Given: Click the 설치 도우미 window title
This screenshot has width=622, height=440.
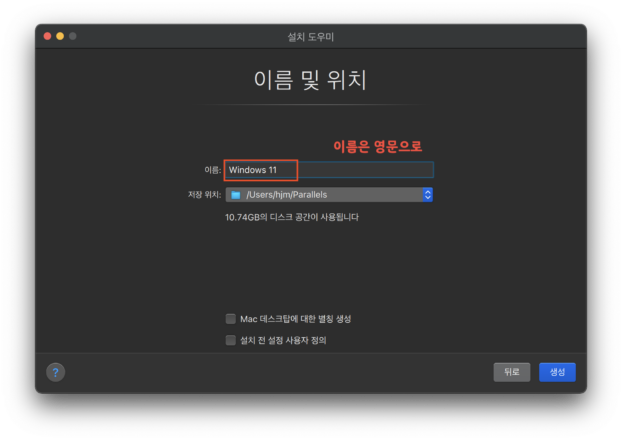Looking at the screenshot, I should [x=310, y=36].
